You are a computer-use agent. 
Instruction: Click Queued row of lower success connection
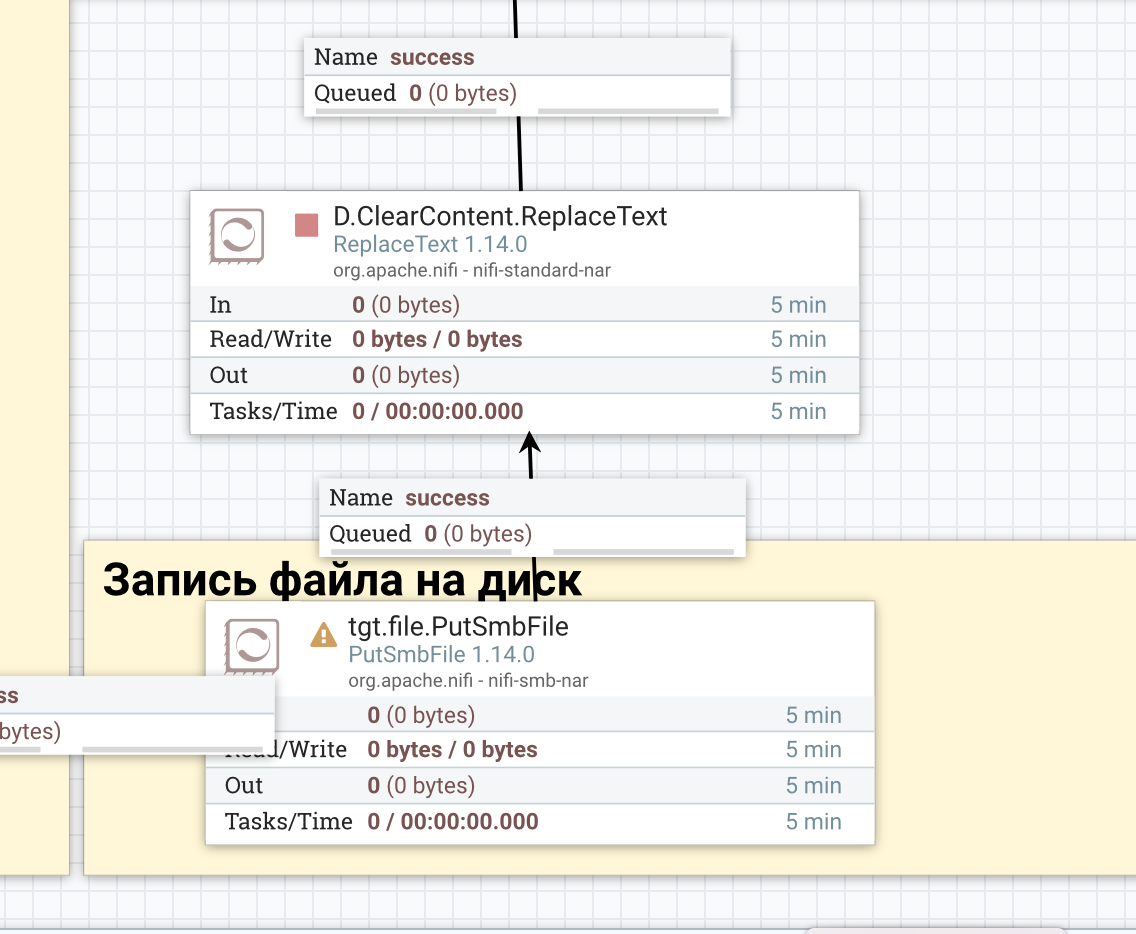[532, 534]
